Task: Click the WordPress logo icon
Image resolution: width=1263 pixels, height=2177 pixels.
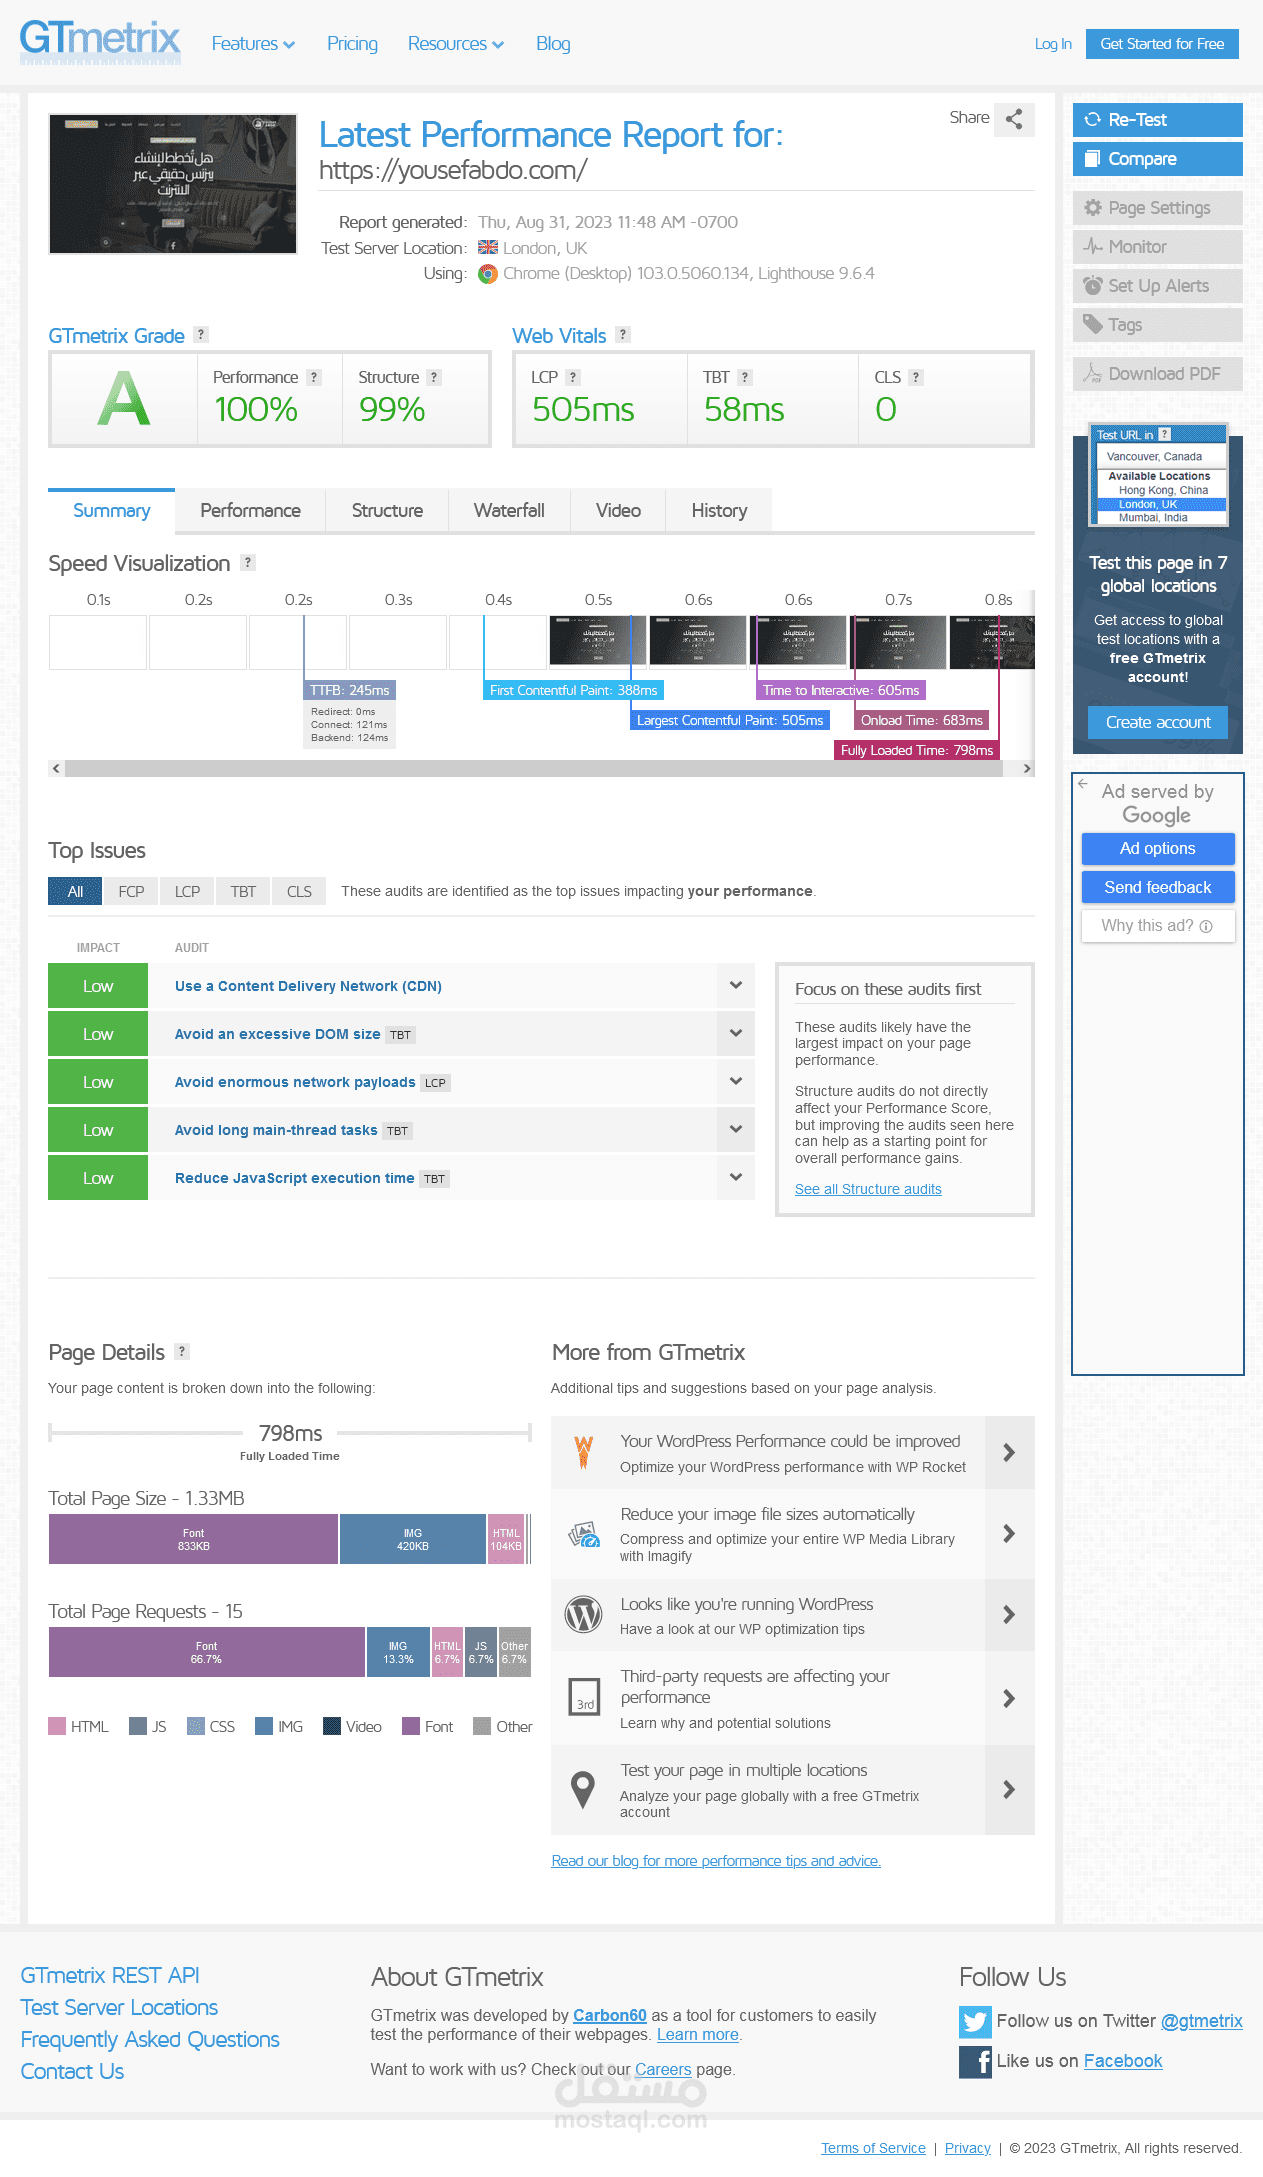Action: 584,1614
